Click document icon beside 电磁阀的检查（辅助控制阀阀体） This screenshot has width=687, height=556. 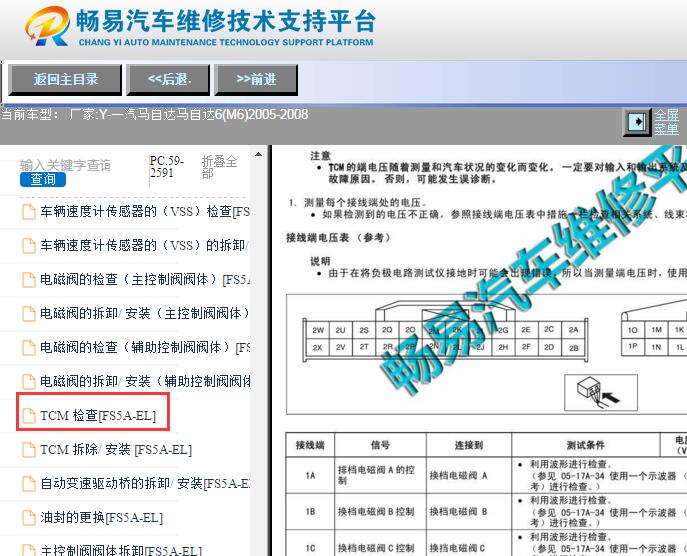pyautogui.click(x=29, y=347)
